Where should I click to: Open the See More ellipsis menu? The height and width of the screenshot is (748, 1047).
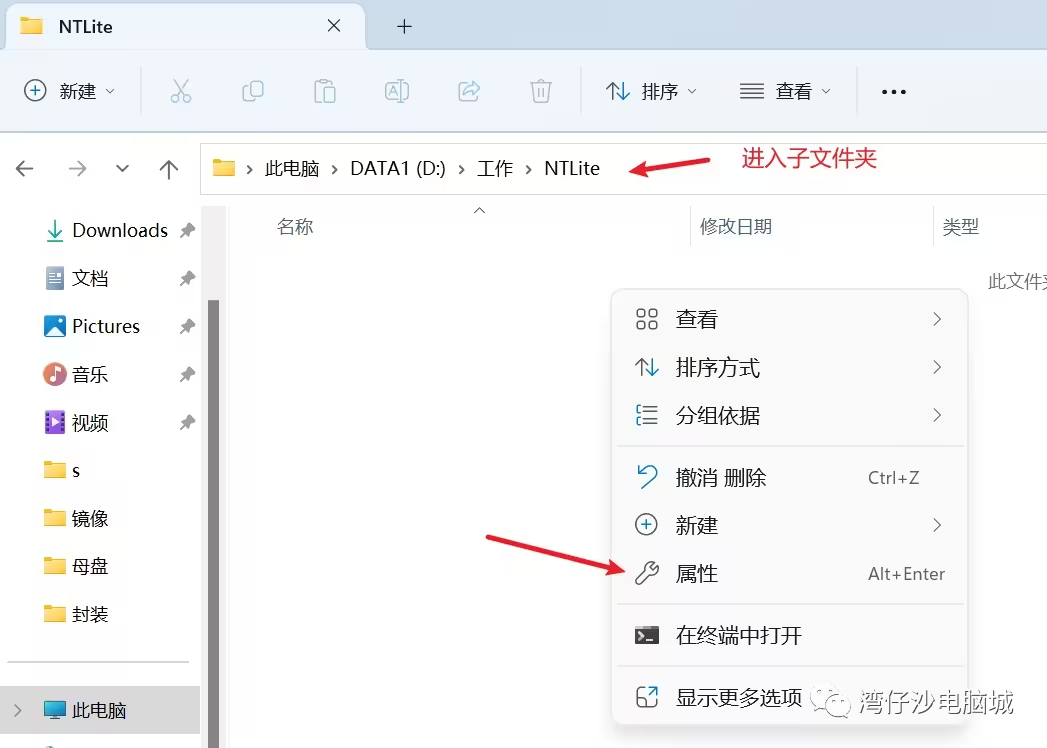pyautogui.click(x=893, y=91)
